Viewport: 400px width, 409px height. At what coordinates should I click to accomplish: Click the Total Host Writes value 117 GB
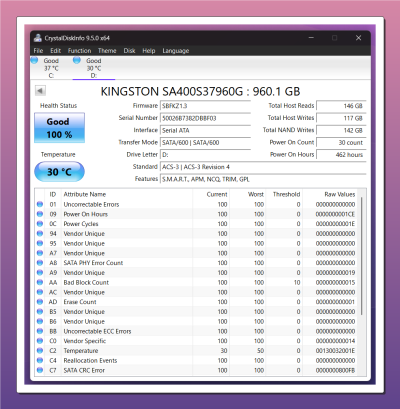[341, 118]
